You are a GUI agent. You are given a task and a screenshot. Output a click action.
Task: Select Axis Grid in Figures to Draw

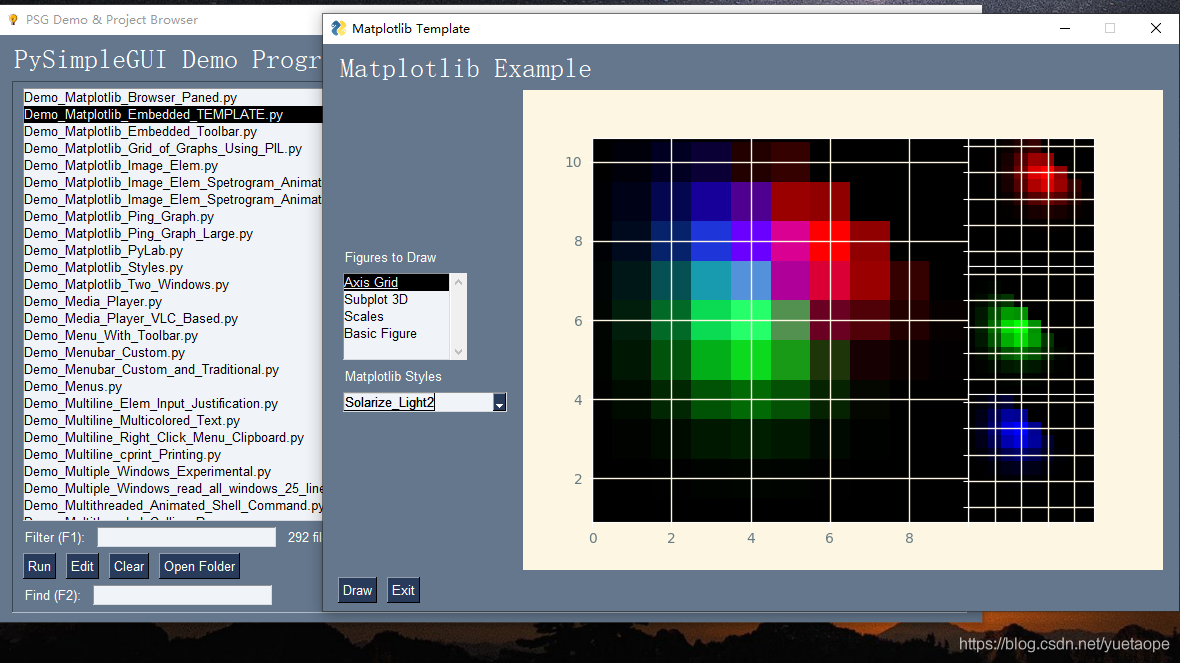point(396,282)
